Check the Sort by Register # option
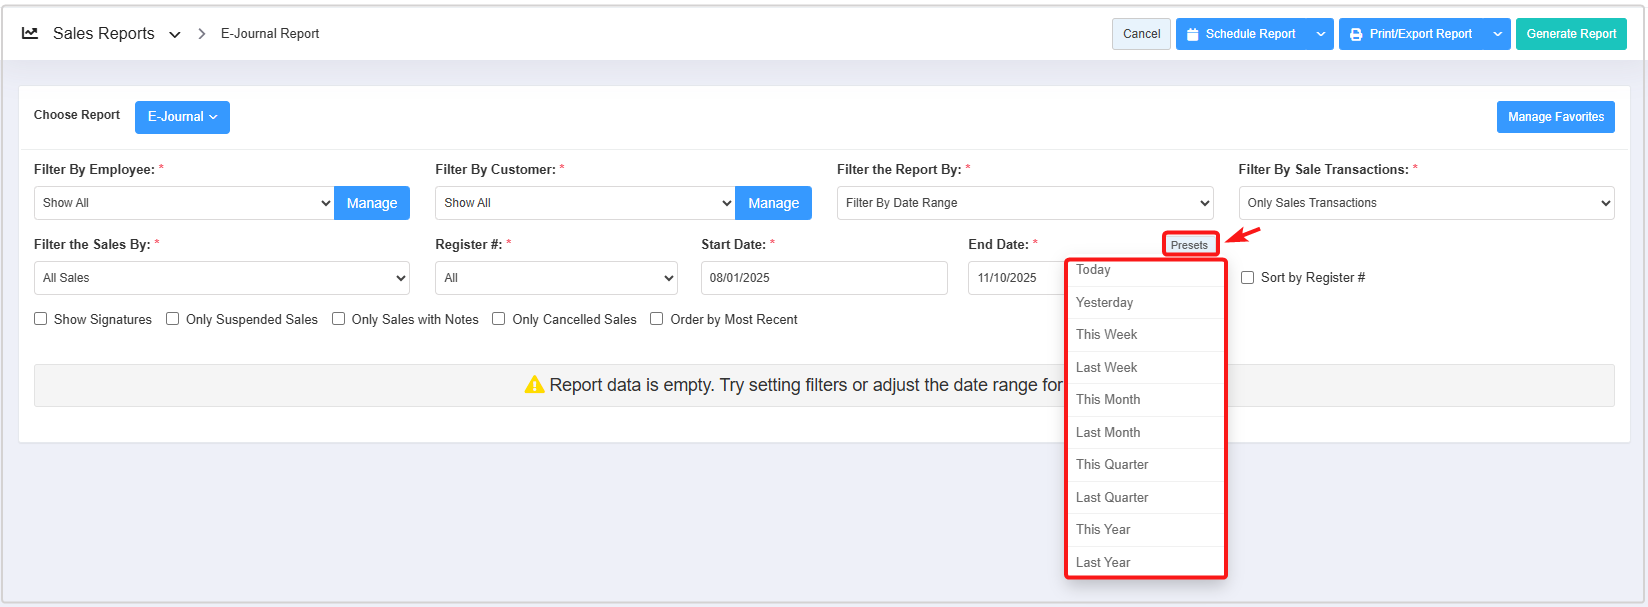Image resolution: width=1648 pixels, height=607 pixels. pos(1247,277)
